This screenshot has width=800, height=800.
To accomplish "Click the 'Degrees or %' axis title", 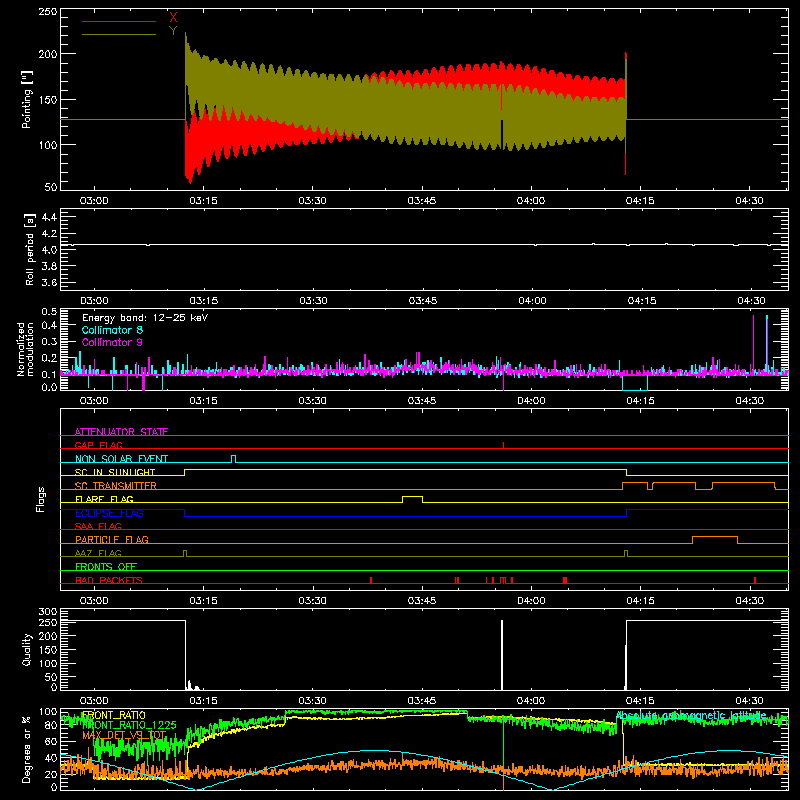I will pyautogui.click(x=27, y=749).
